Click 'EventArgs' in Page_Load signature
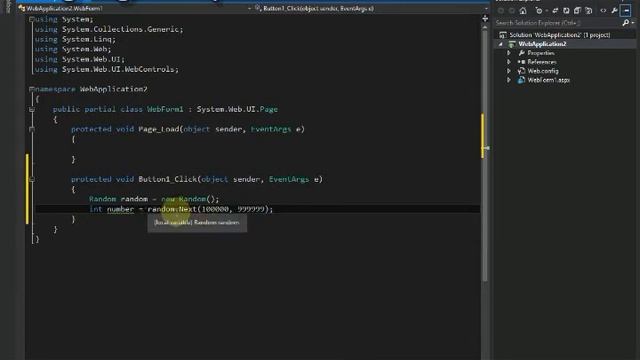The width and height of the screenshot is (640, 360). click(271, 129)
